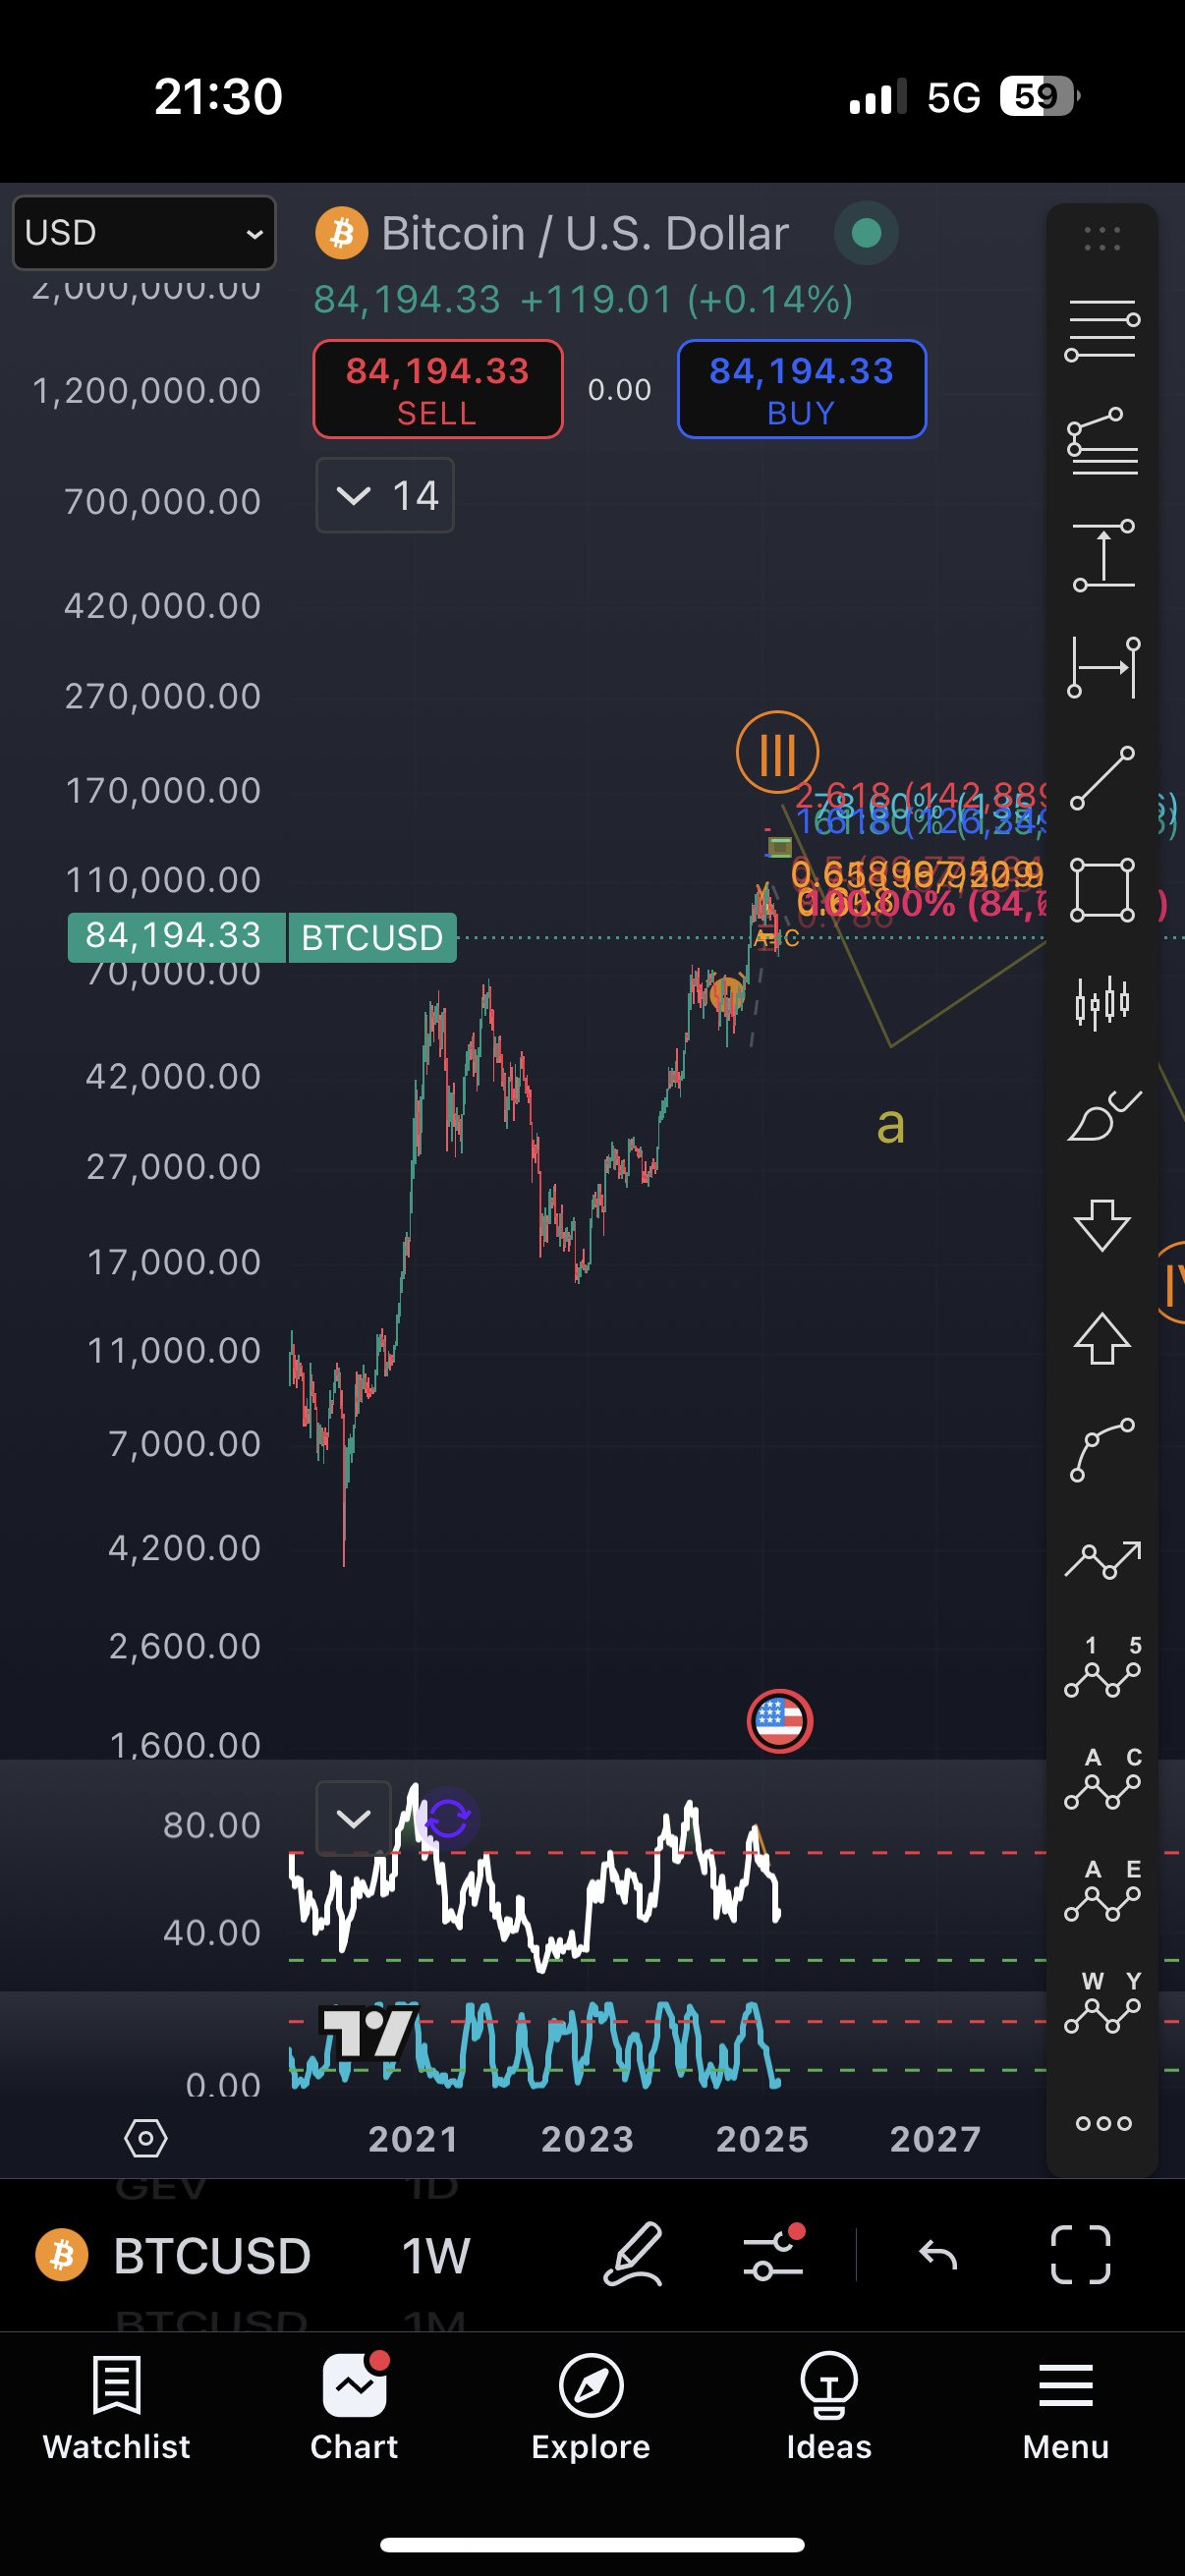Tap the green market status indicator
The height and width of the screenshot is (2576, 1185).
(866, 233)
